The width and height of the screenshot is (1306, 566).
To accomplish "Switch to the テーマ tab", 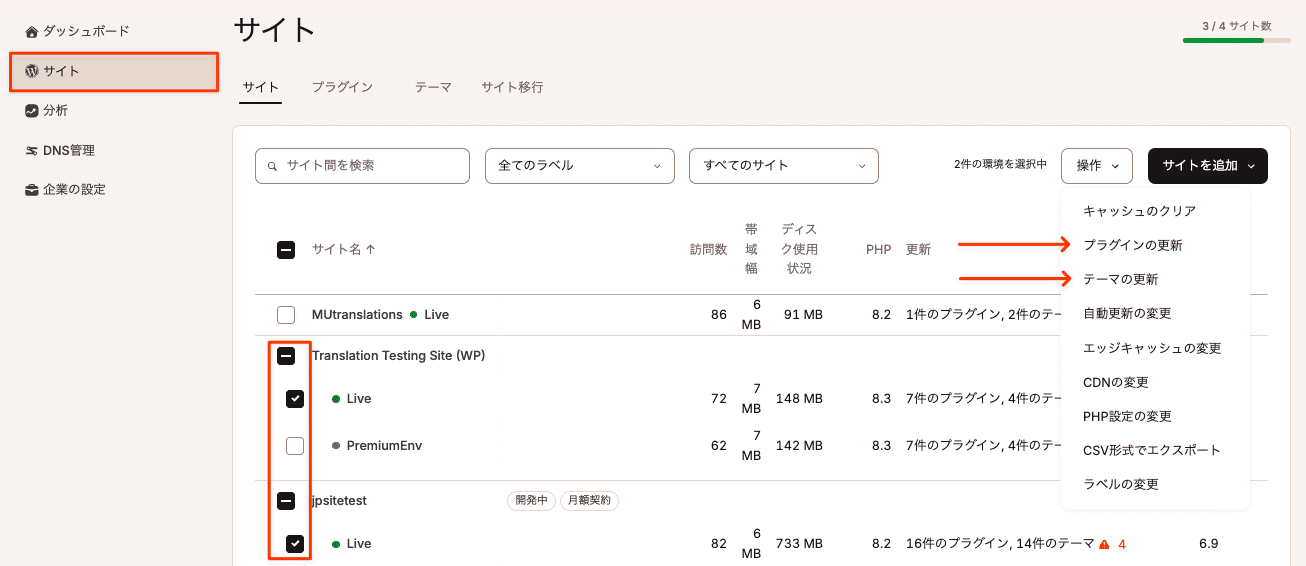I will pyautogui.click(x=433, y=87).
